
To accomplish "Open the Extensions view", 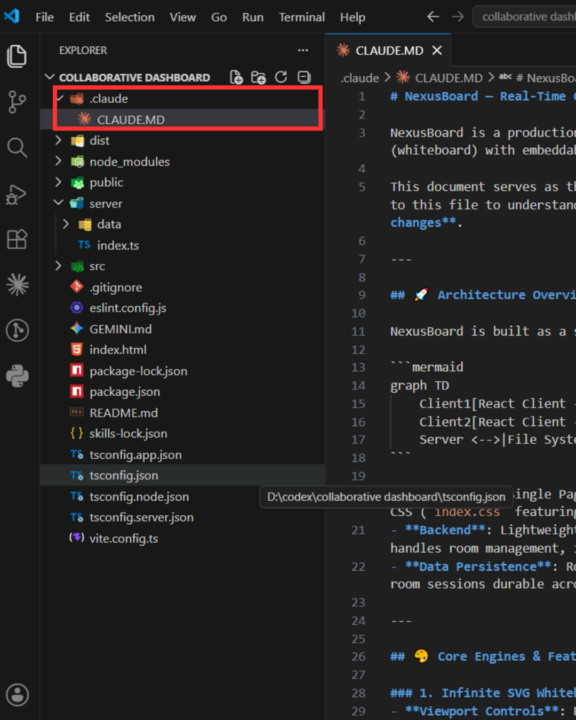I will (17, 239).
